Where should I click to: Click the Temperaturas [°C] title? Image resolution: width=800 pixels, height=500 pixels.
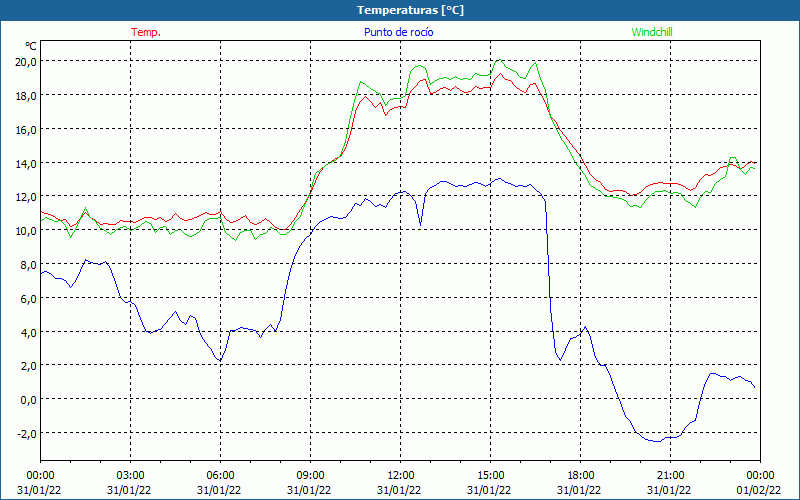(410, 10)
